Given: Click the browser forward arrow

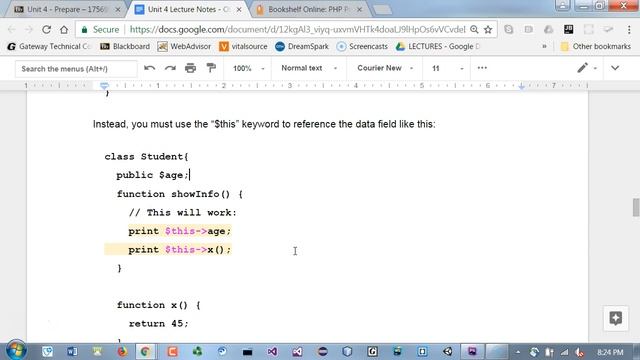Looking at the screenshot, I should [x=29, y=29].
